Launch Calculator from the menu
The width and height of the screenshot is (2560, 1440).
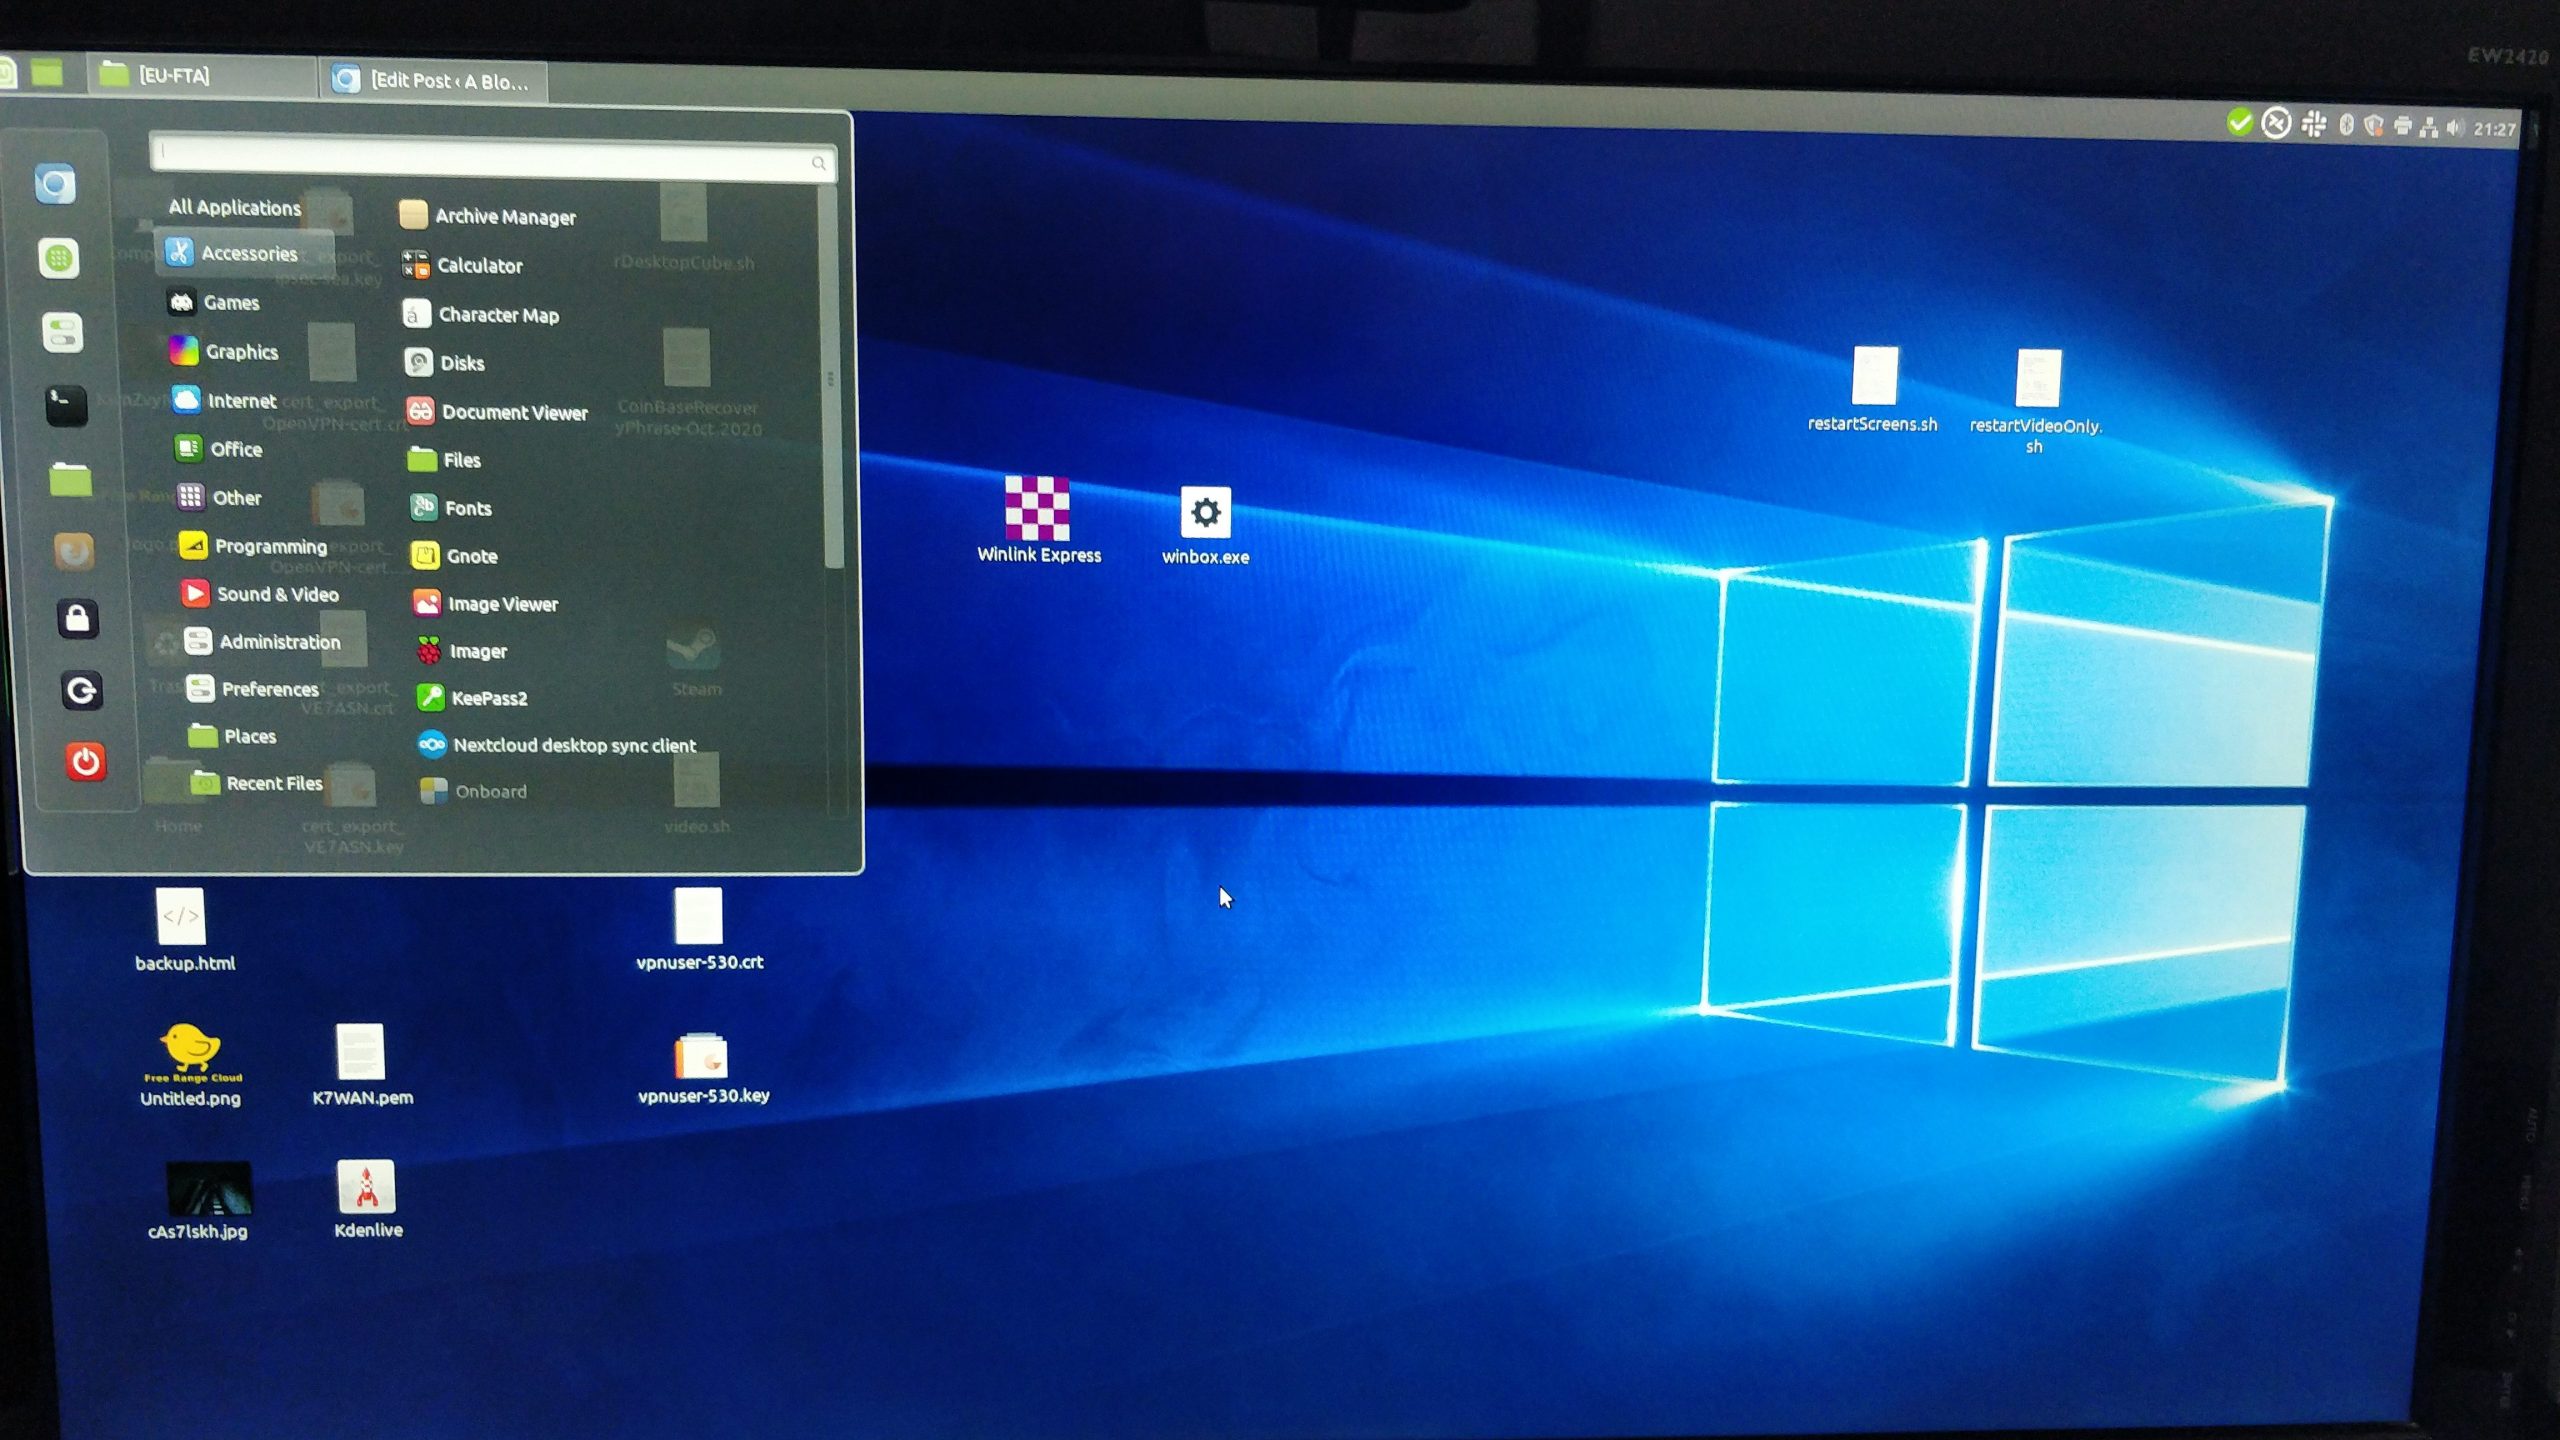(462, 265)
